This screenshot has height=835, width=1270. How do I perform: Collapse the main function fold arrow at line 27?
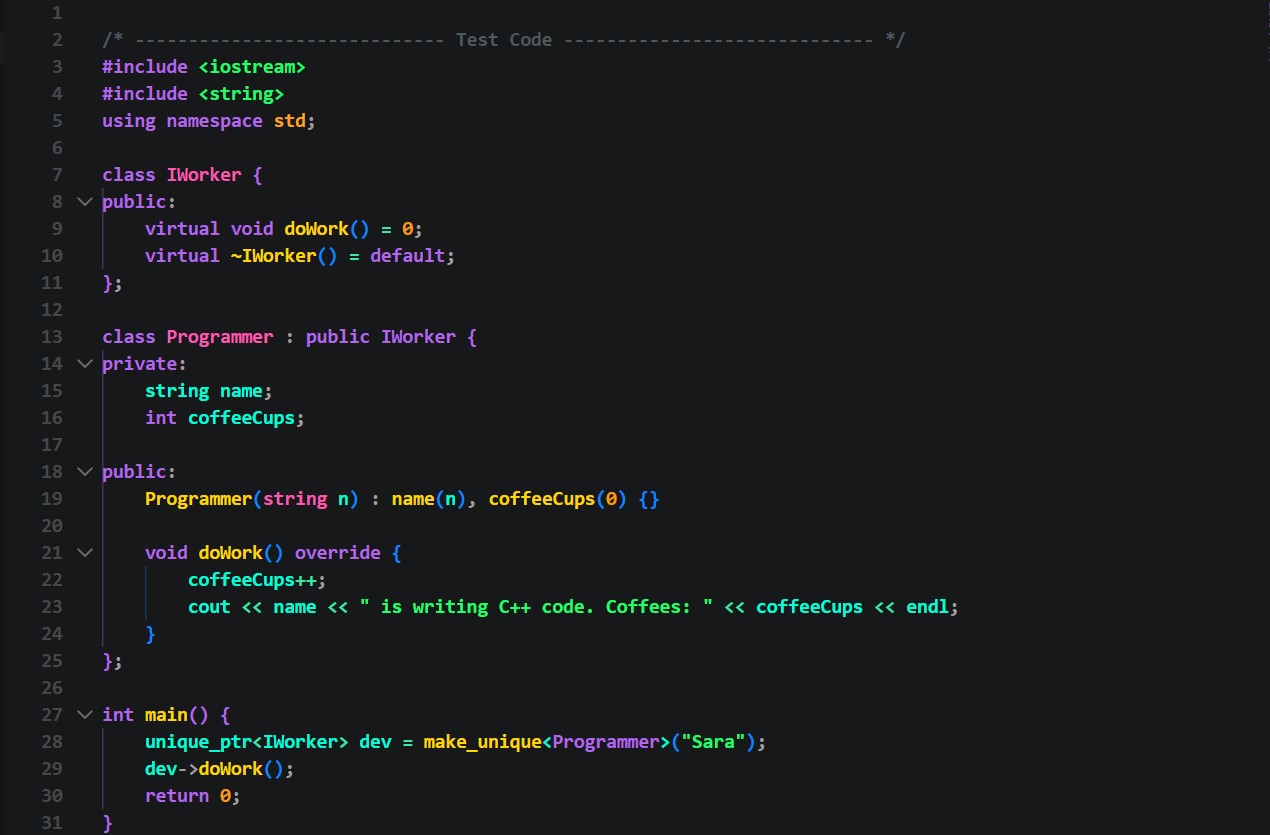(x=85, y=715)
